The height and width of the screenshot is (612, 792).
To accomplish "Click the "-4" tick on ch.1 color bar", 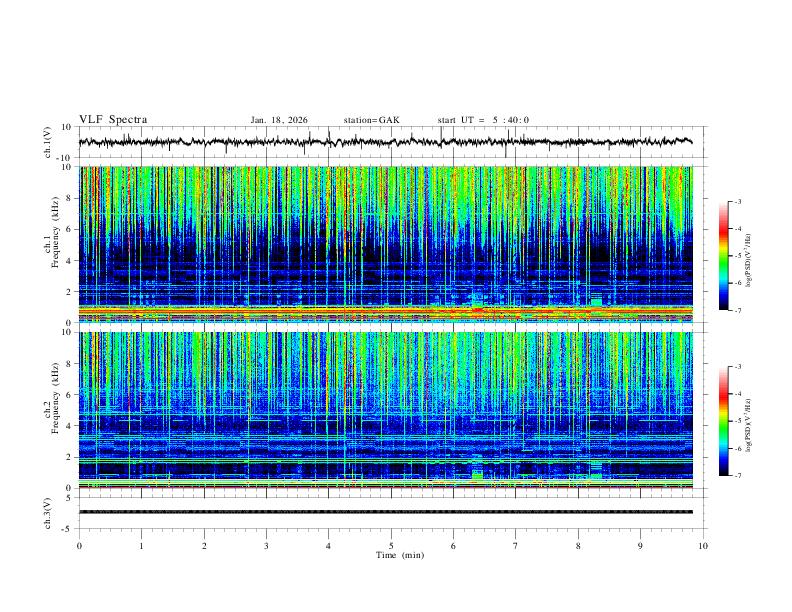I will tap(737, 229).
